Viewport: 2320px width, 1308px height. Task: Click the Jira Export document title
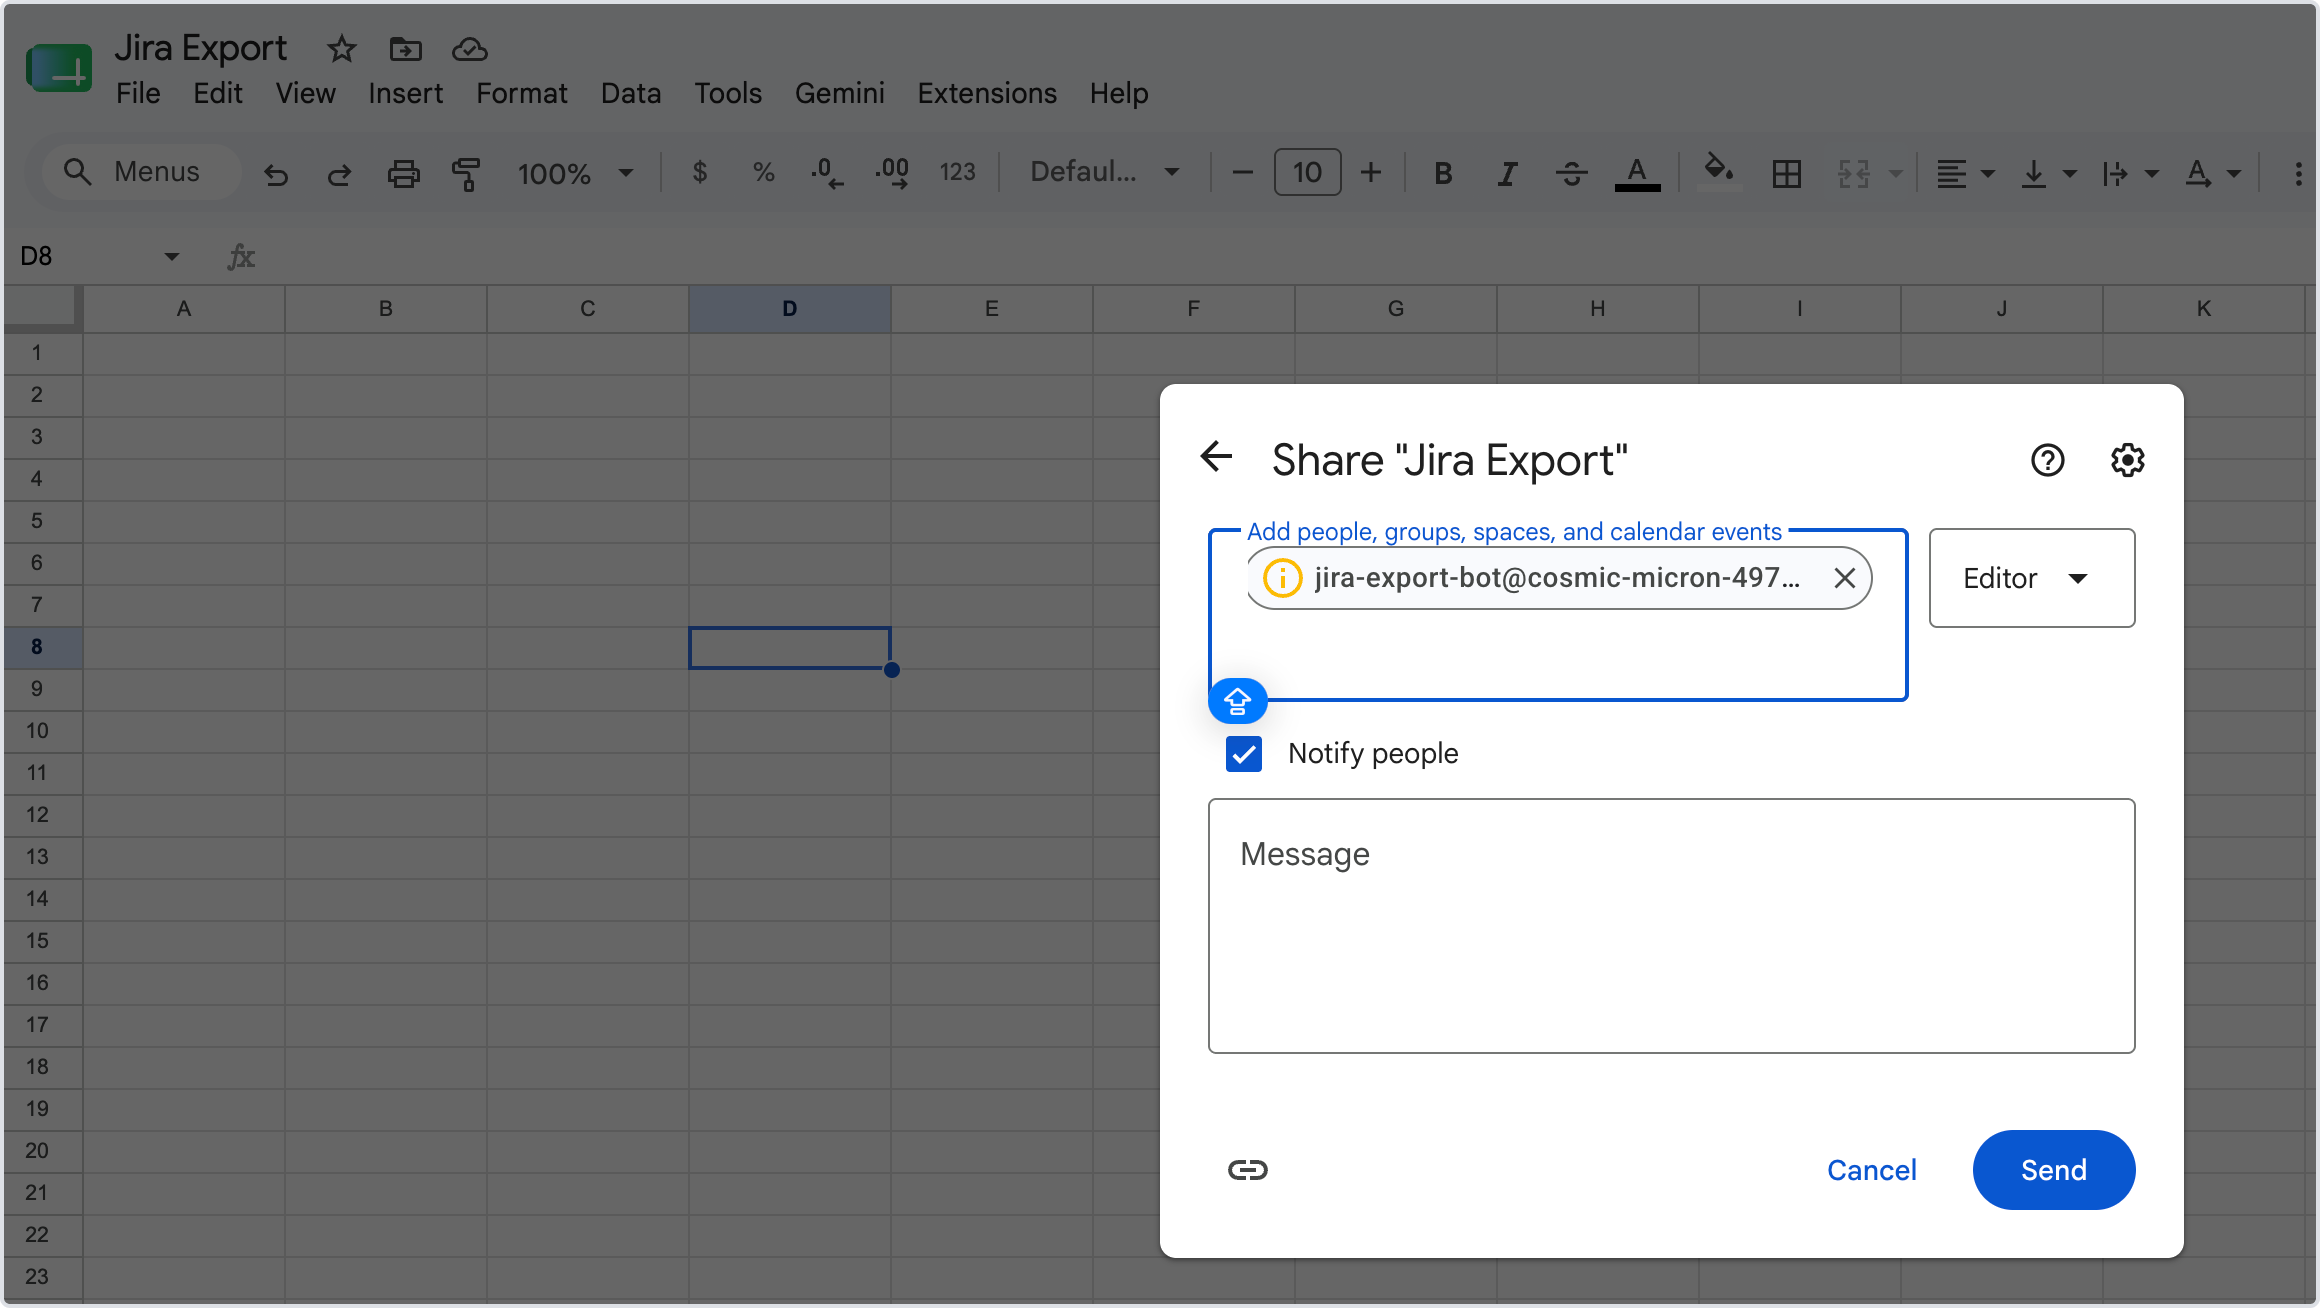point(201,48)
